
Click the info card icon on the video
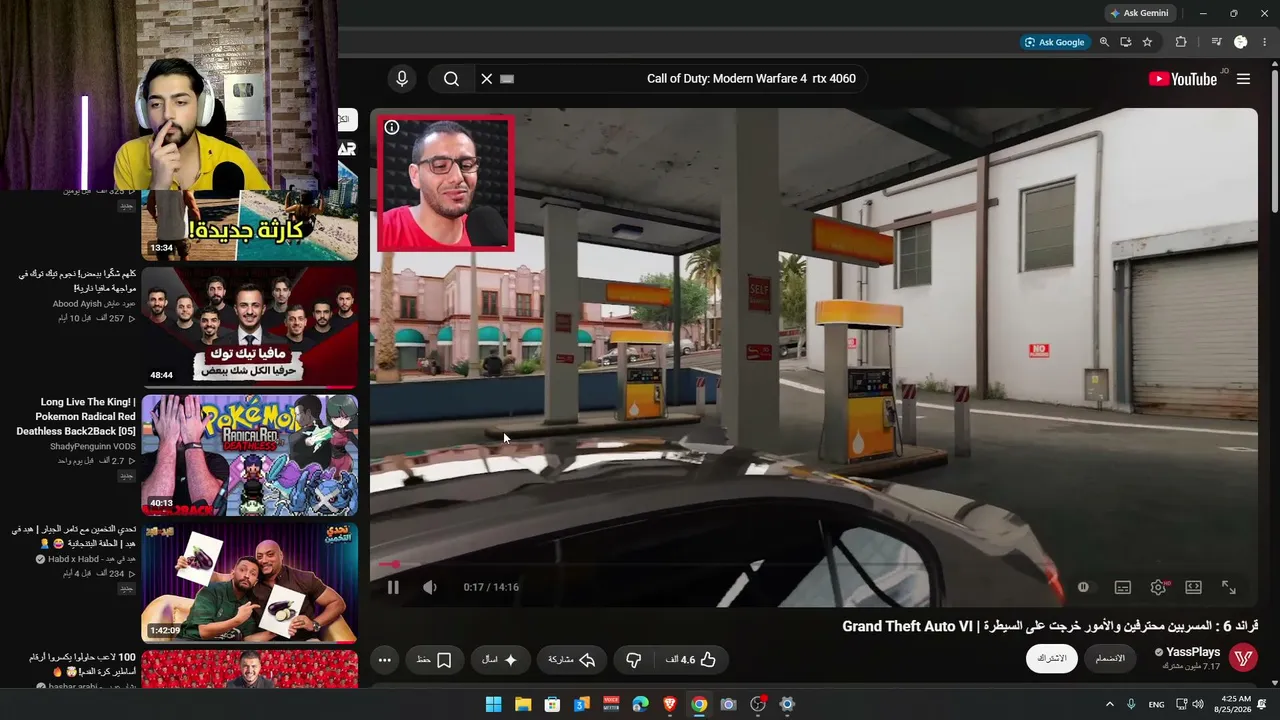392,128
